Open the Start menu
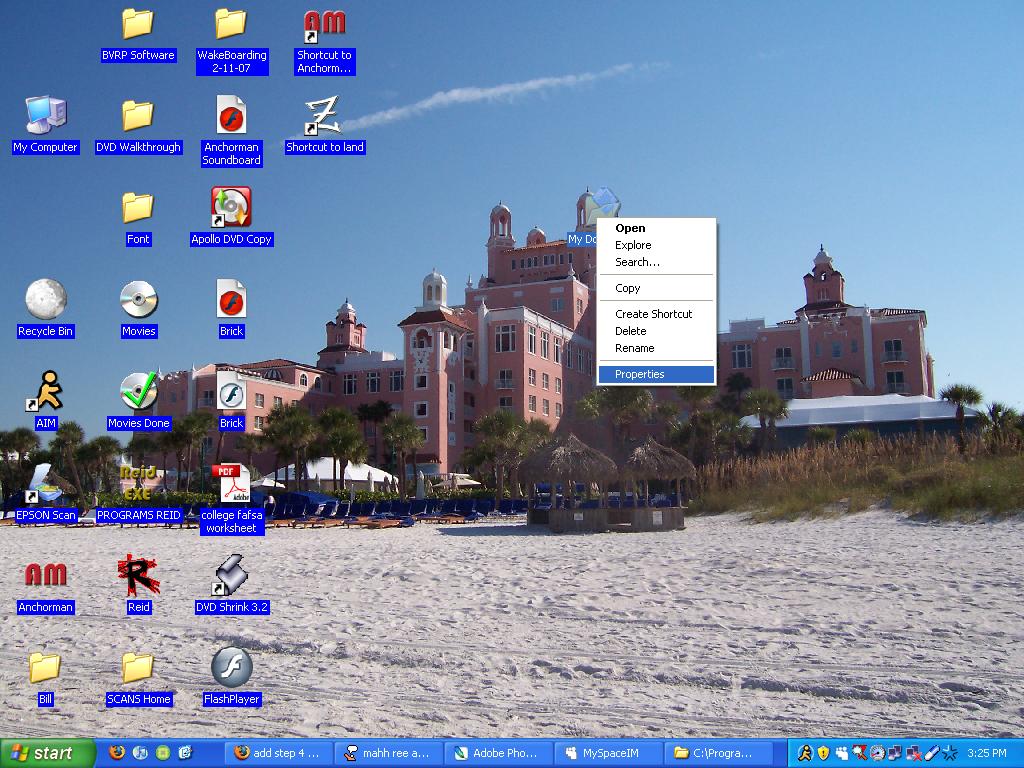The width and height of the screenshot is (1024, 768). 48,753
